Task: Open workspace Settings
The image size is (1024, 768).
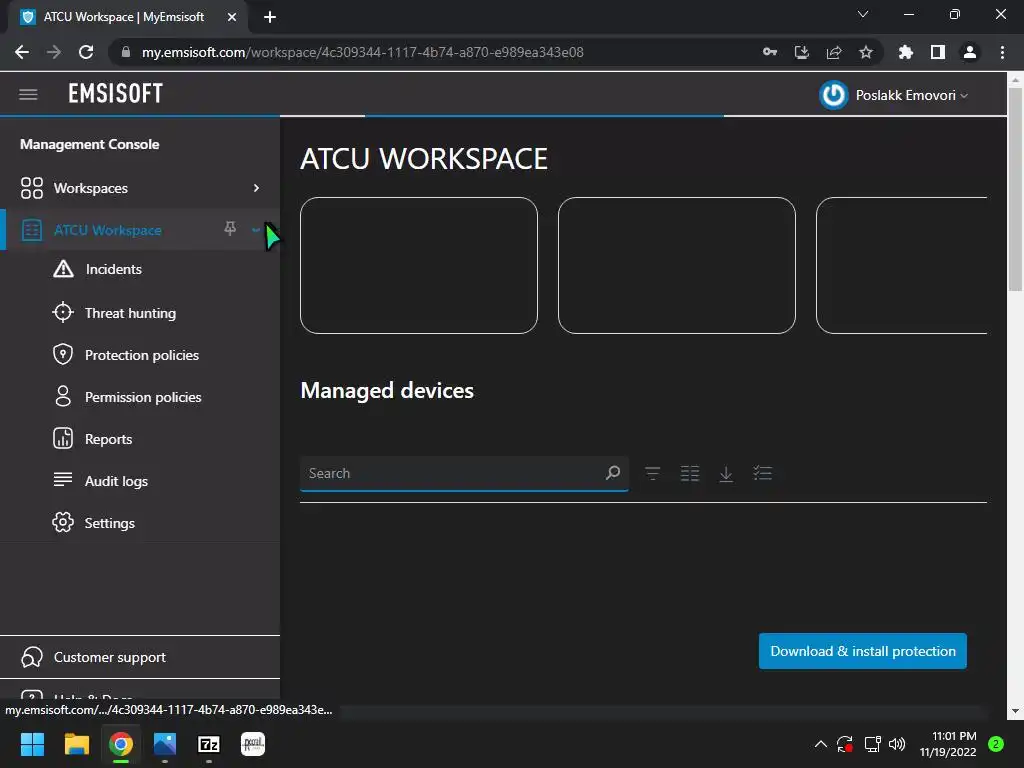Action: click(x=110, y=523)
